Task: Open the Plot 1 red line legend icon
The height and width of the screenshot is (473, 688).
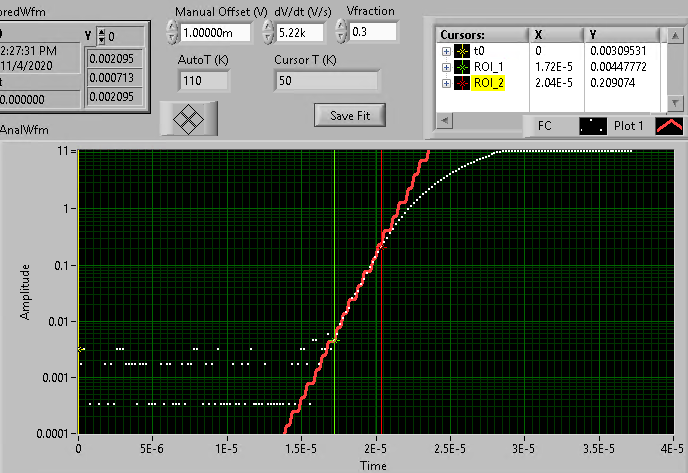Action: 668,127
